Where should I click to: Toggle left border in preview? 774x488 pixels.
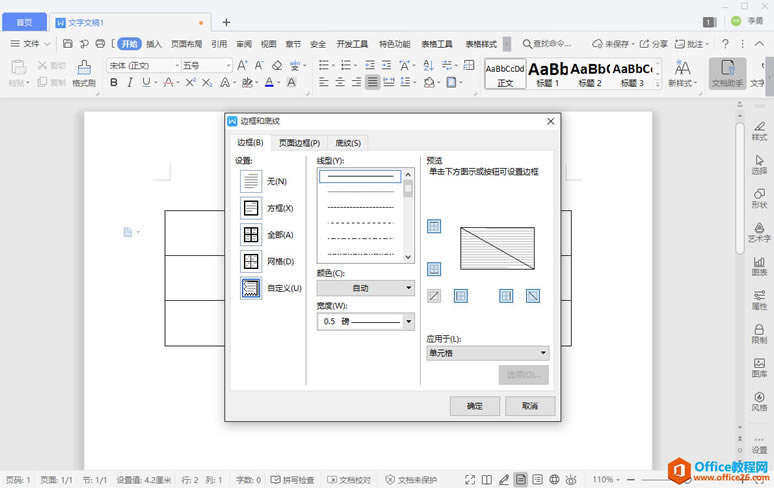pos(461,296)
